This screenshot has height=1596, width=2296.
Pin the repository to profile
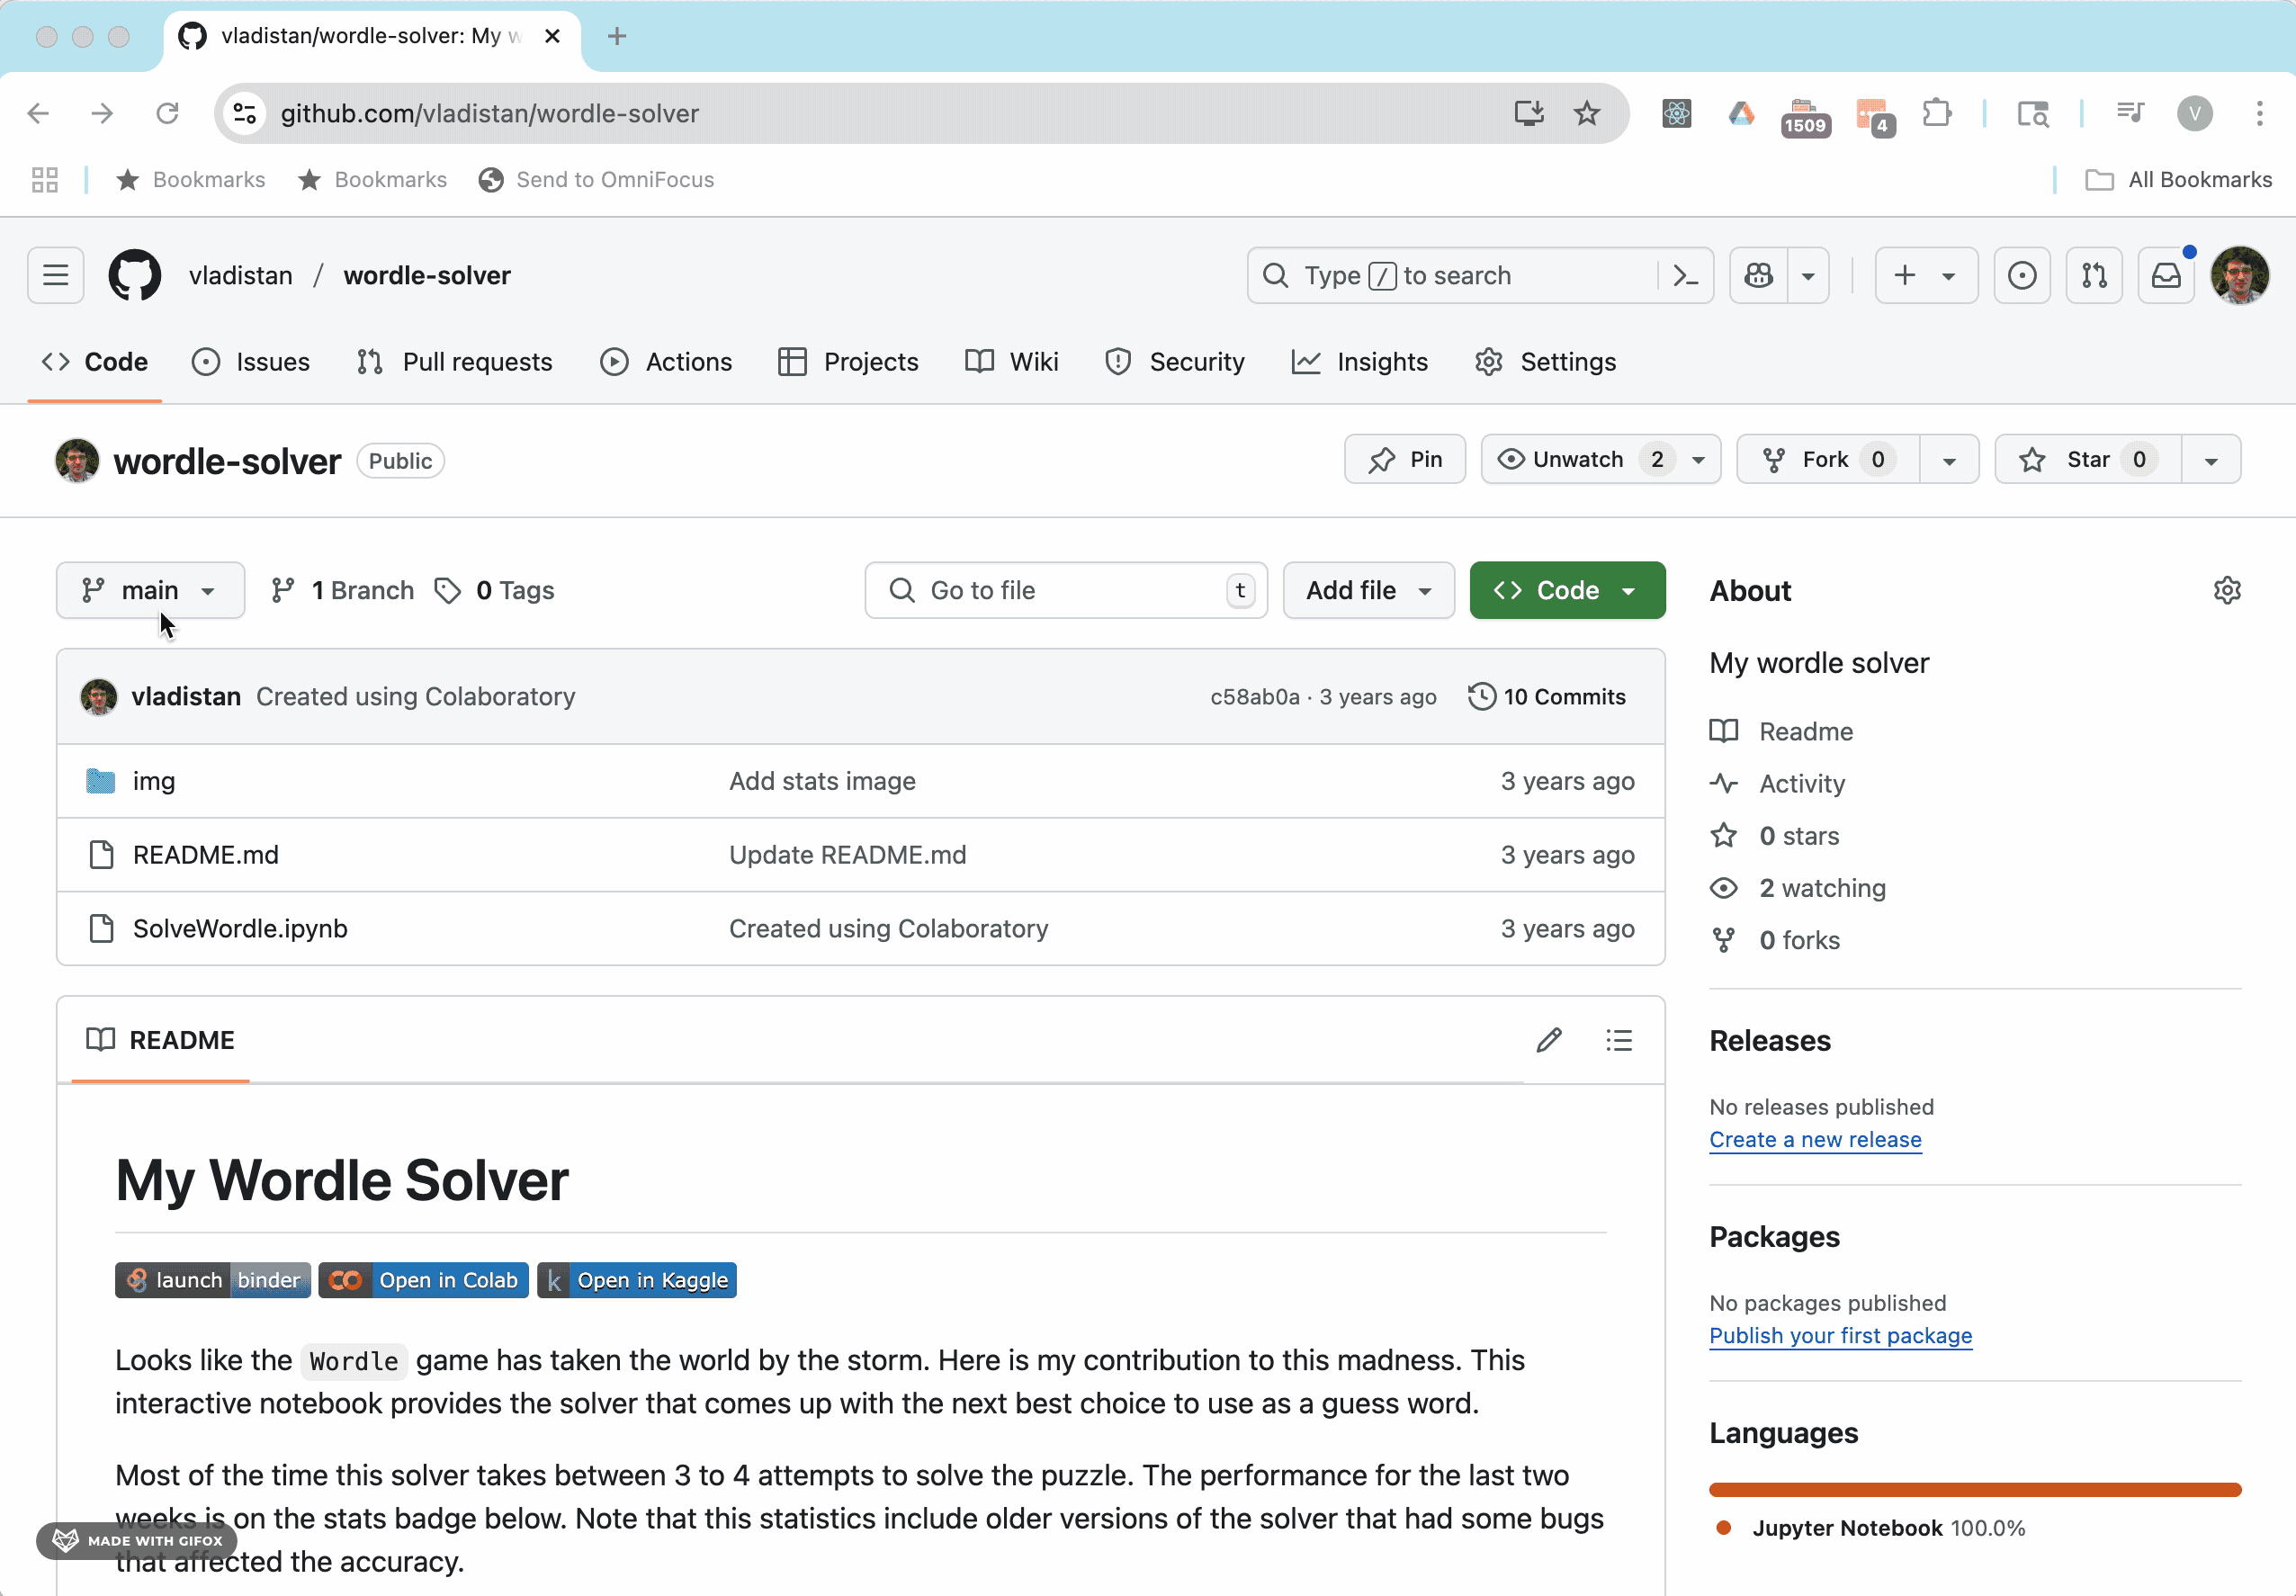pyautogui.click(x=1405, y=459)
